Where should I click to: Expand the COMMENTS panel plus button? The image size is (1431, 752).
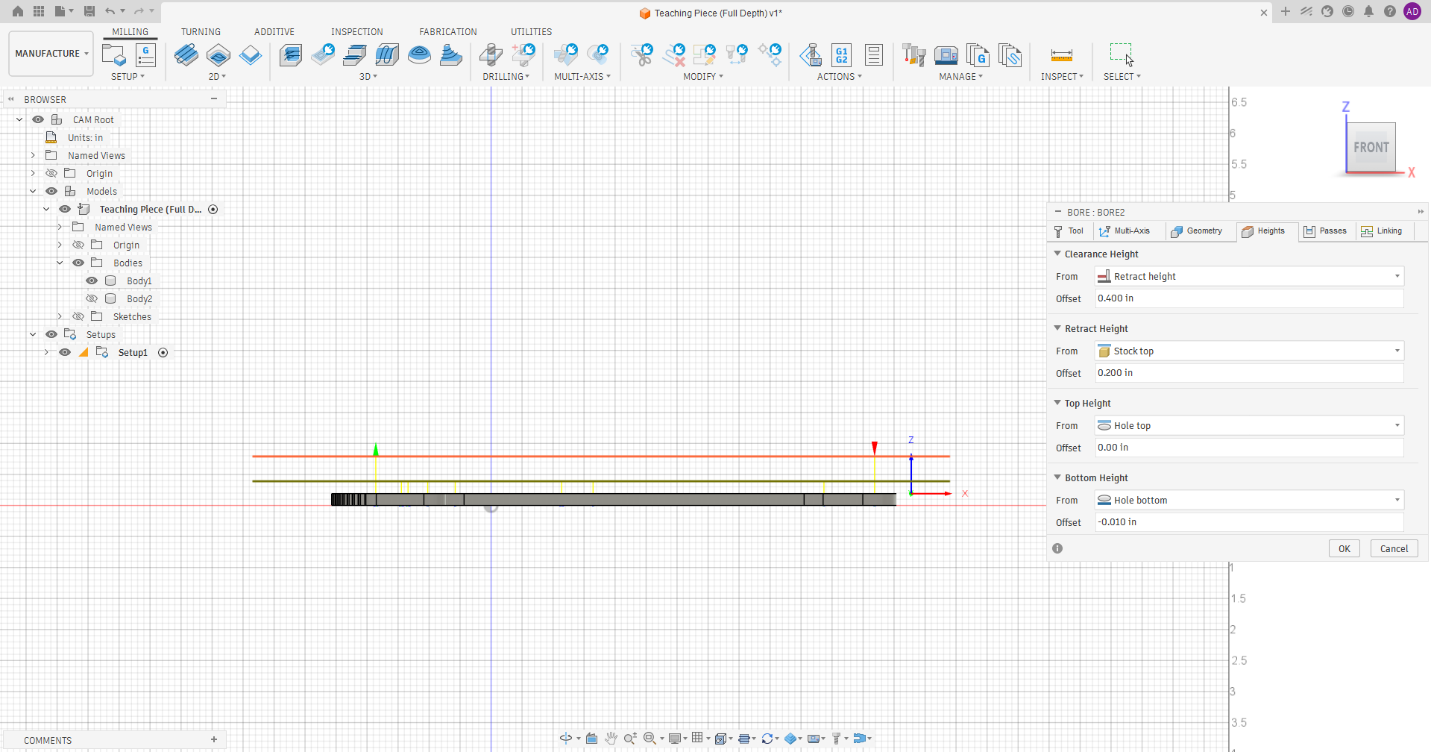pyautogui.click(x=214, y=740)
